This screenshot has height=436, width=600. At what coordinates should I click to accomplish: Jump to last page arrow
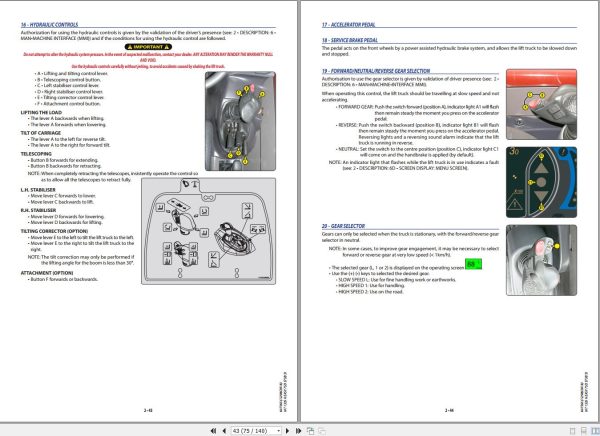coord(298,431)
